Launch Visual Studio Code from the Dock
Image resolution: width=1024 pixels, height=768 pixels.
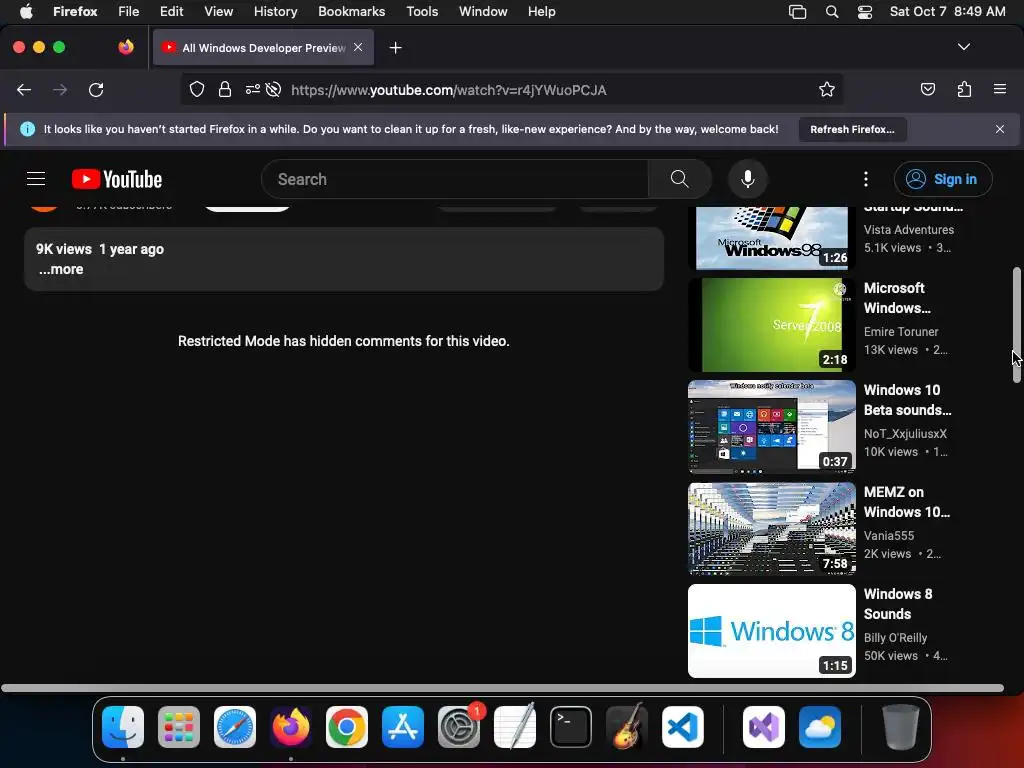point(682,727)
